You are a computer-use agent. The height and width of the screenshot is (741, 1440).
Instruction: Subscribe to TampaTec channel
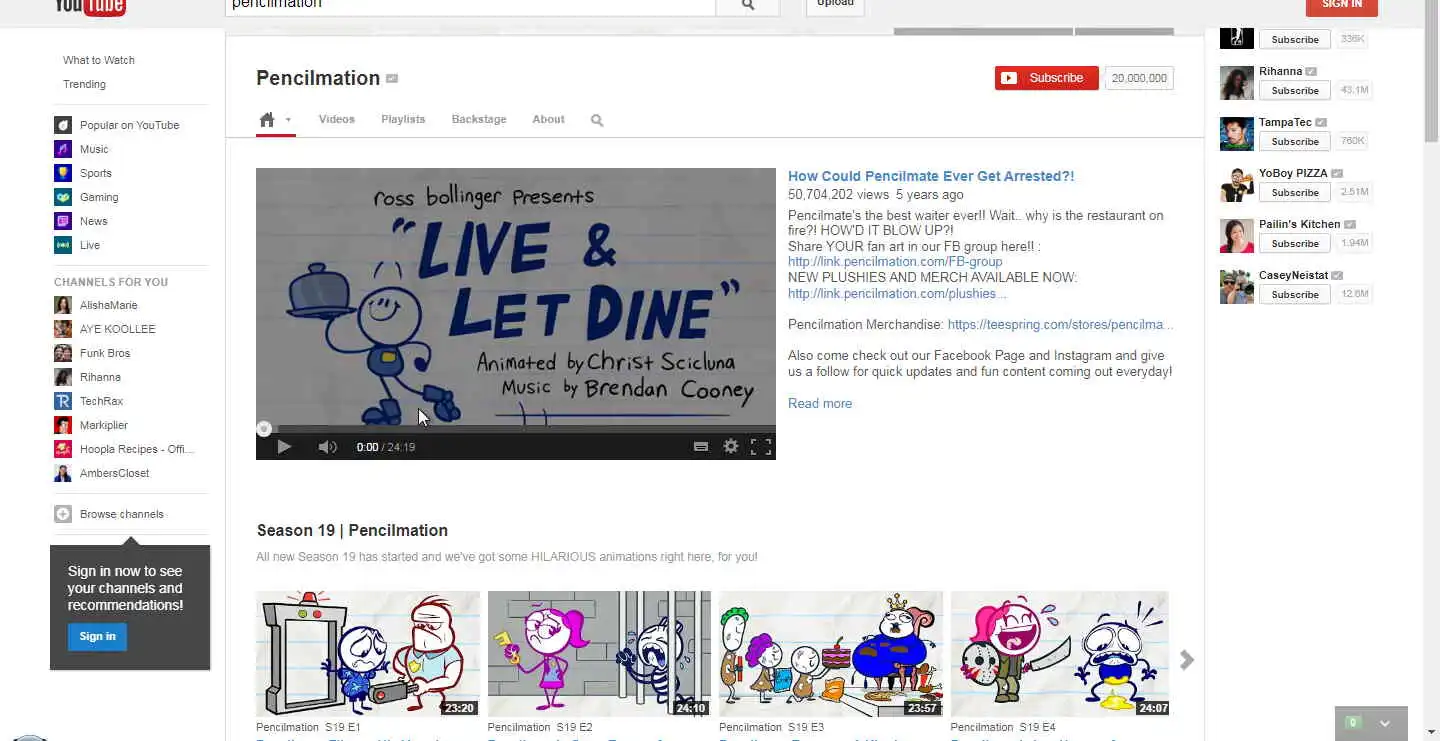tap(1295, 141)
